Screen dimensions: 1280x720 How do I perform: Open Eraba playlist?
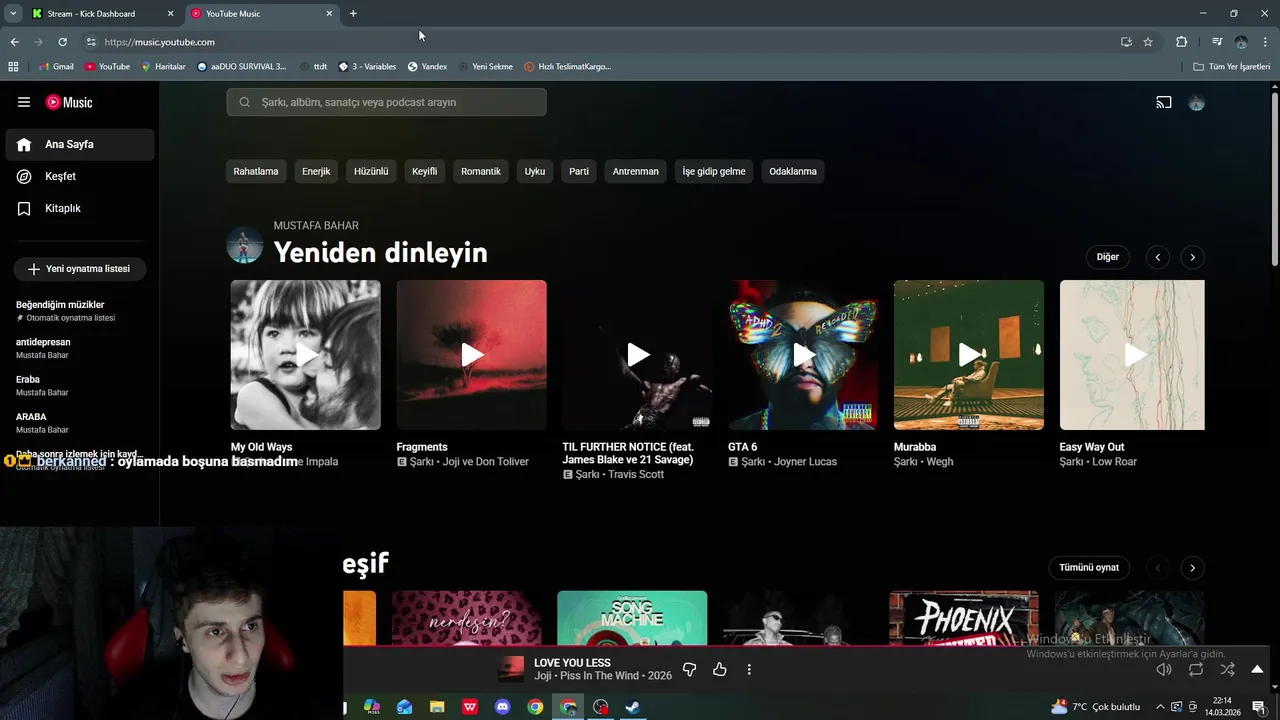[28, 379]
